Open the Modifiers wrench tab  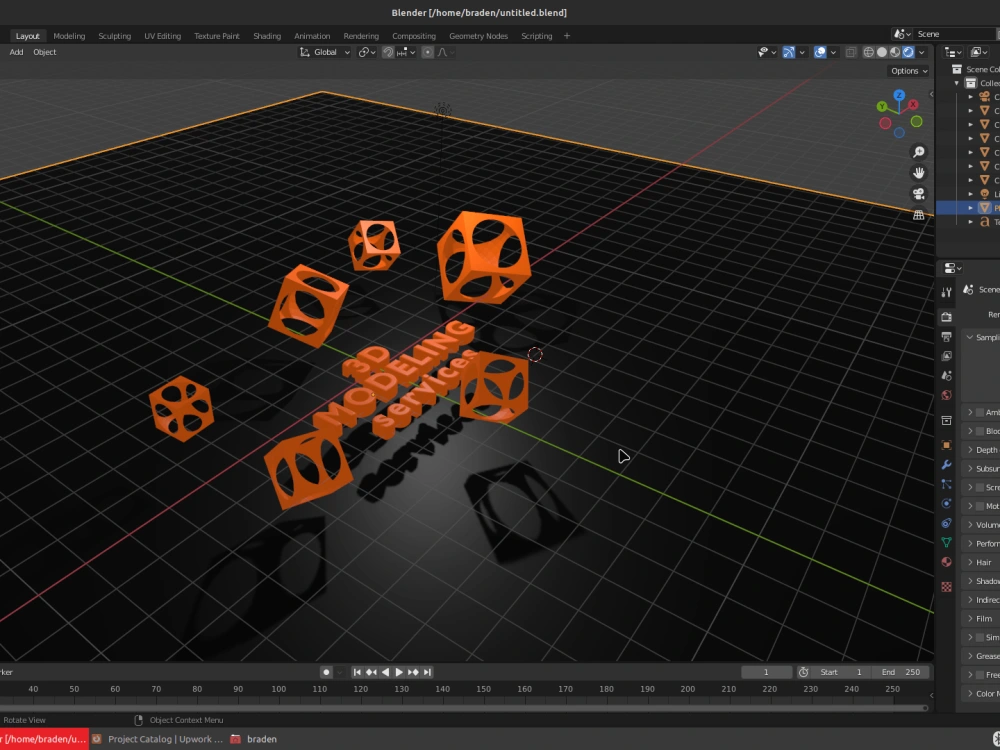pyautogui.click(x=946, y=465)
